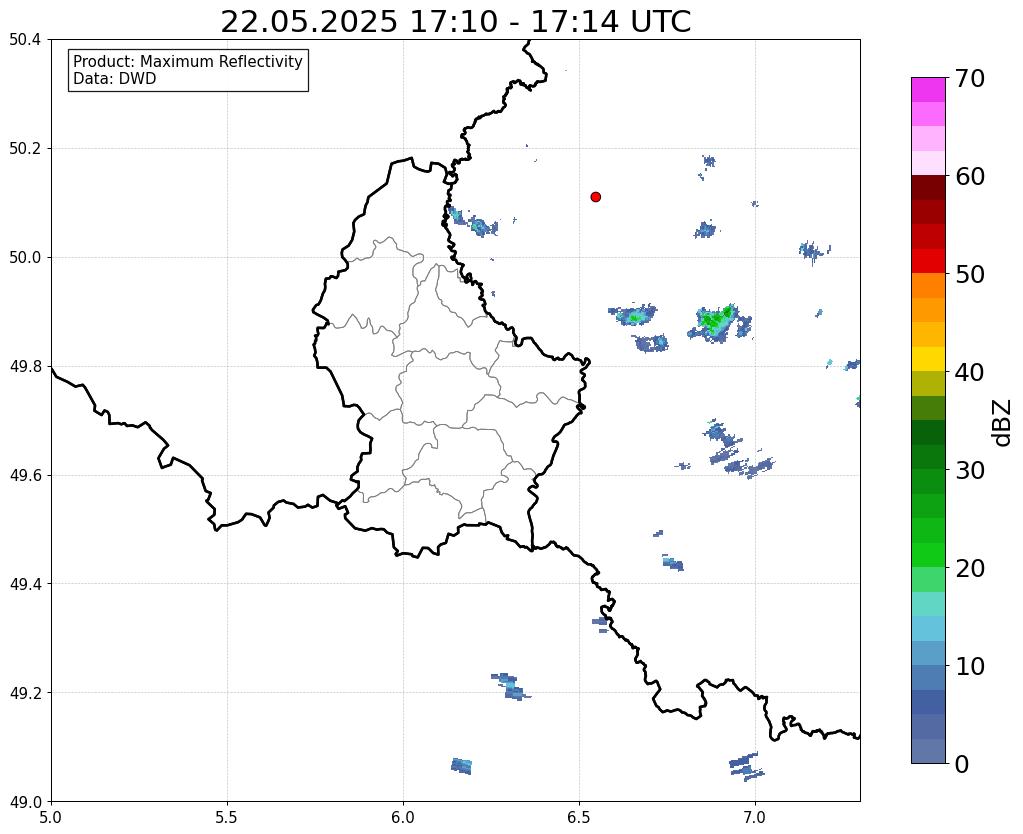
Task: Click colorbar tick label 70
Action: [x=970, y=78]
